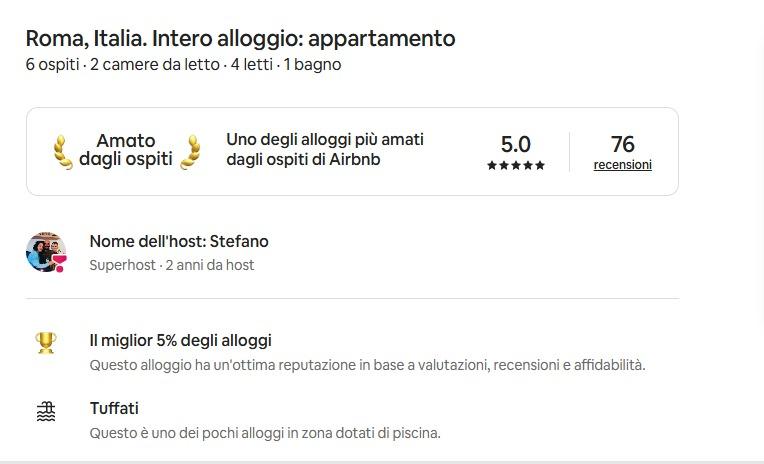Screen dimensions: 764x464
Task: Click the Superhost badge on avatar
Action: [x=59, y=263]
